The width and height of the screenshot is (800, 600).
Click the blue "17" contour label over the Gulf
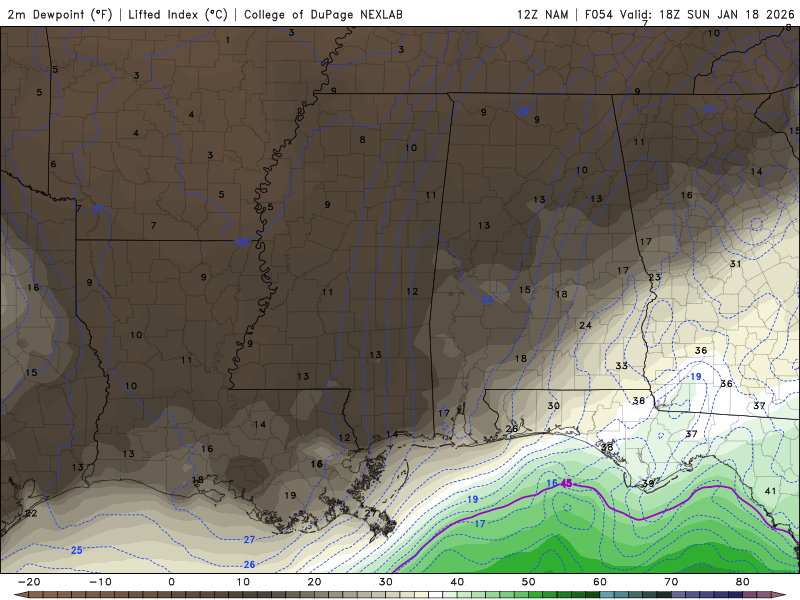(x=480, y=523)
